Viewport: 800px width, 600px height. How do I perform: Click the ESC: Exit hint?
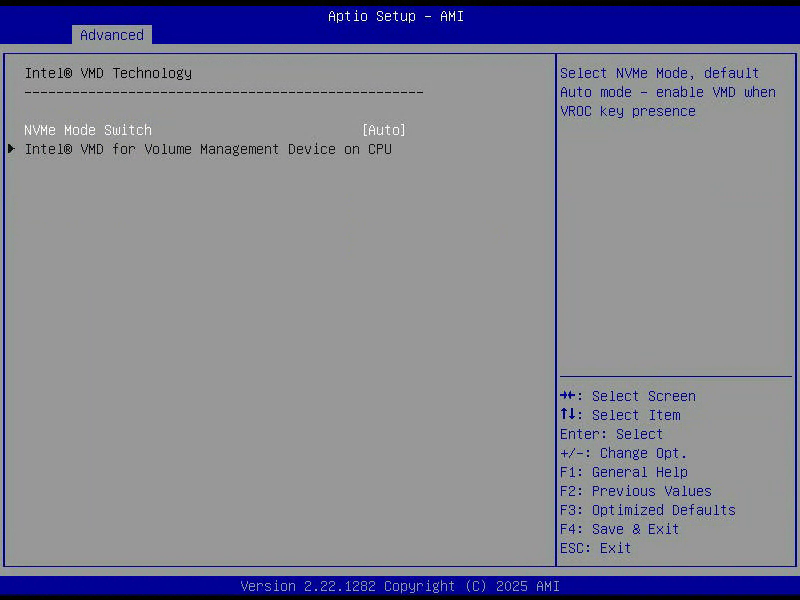595,548
